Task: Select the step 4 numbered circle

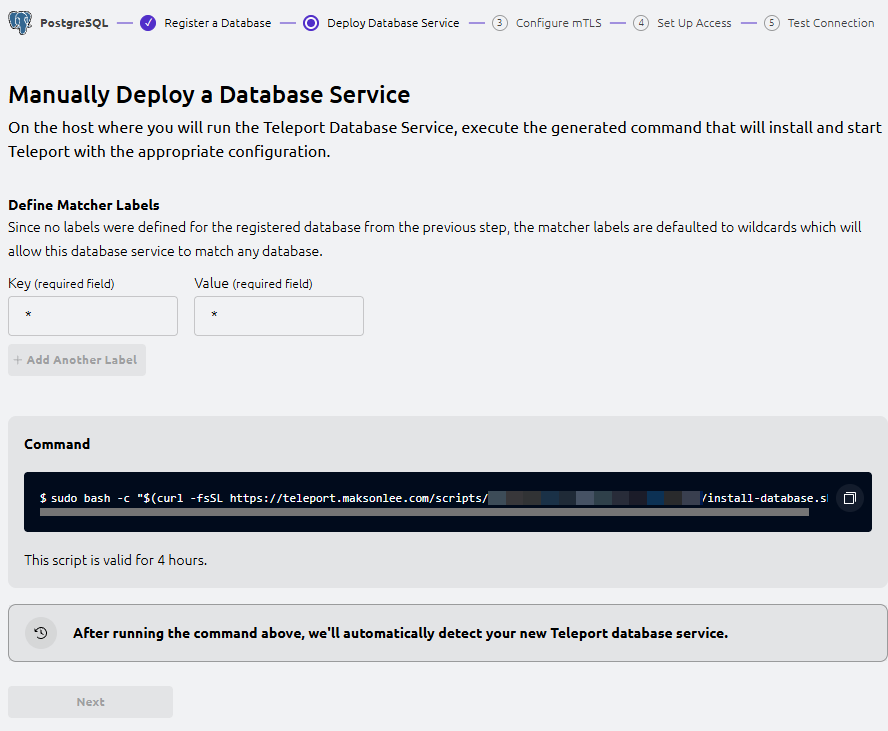Action: tap(641, 23)
